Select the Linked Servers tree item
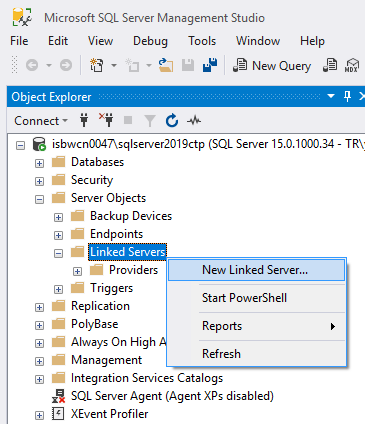This screenshot has width=365, height=424. pyautogui.click(x=128, y=252)
